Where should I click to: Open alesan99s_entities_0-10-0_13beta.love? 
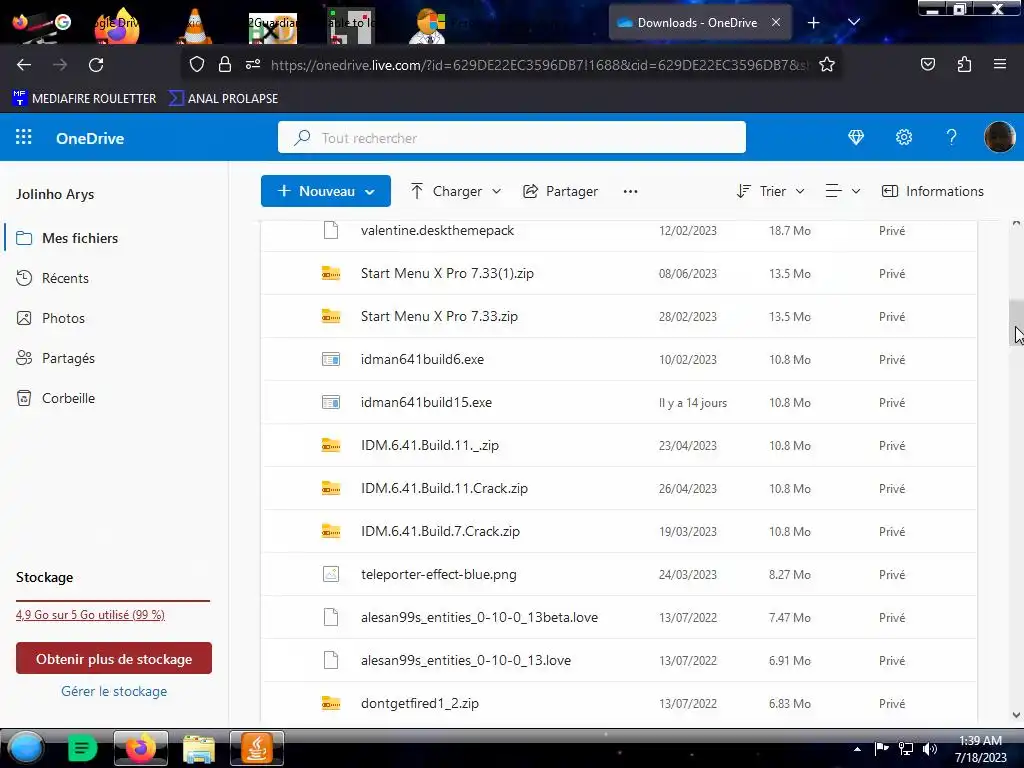point(479,617)
